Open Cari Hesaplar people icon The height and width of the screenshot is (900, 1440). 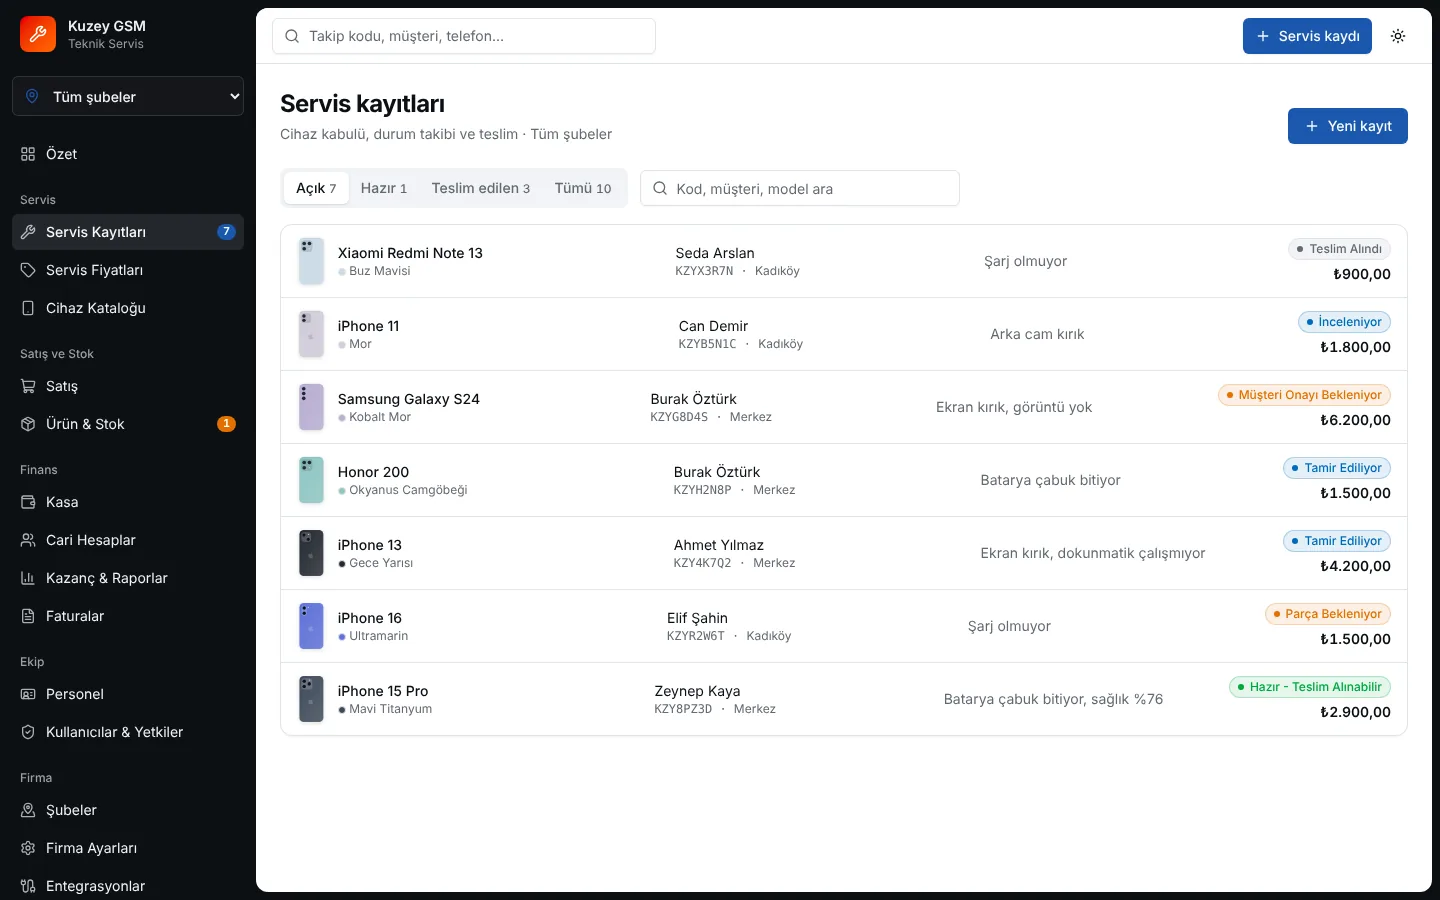pos(28,540)
